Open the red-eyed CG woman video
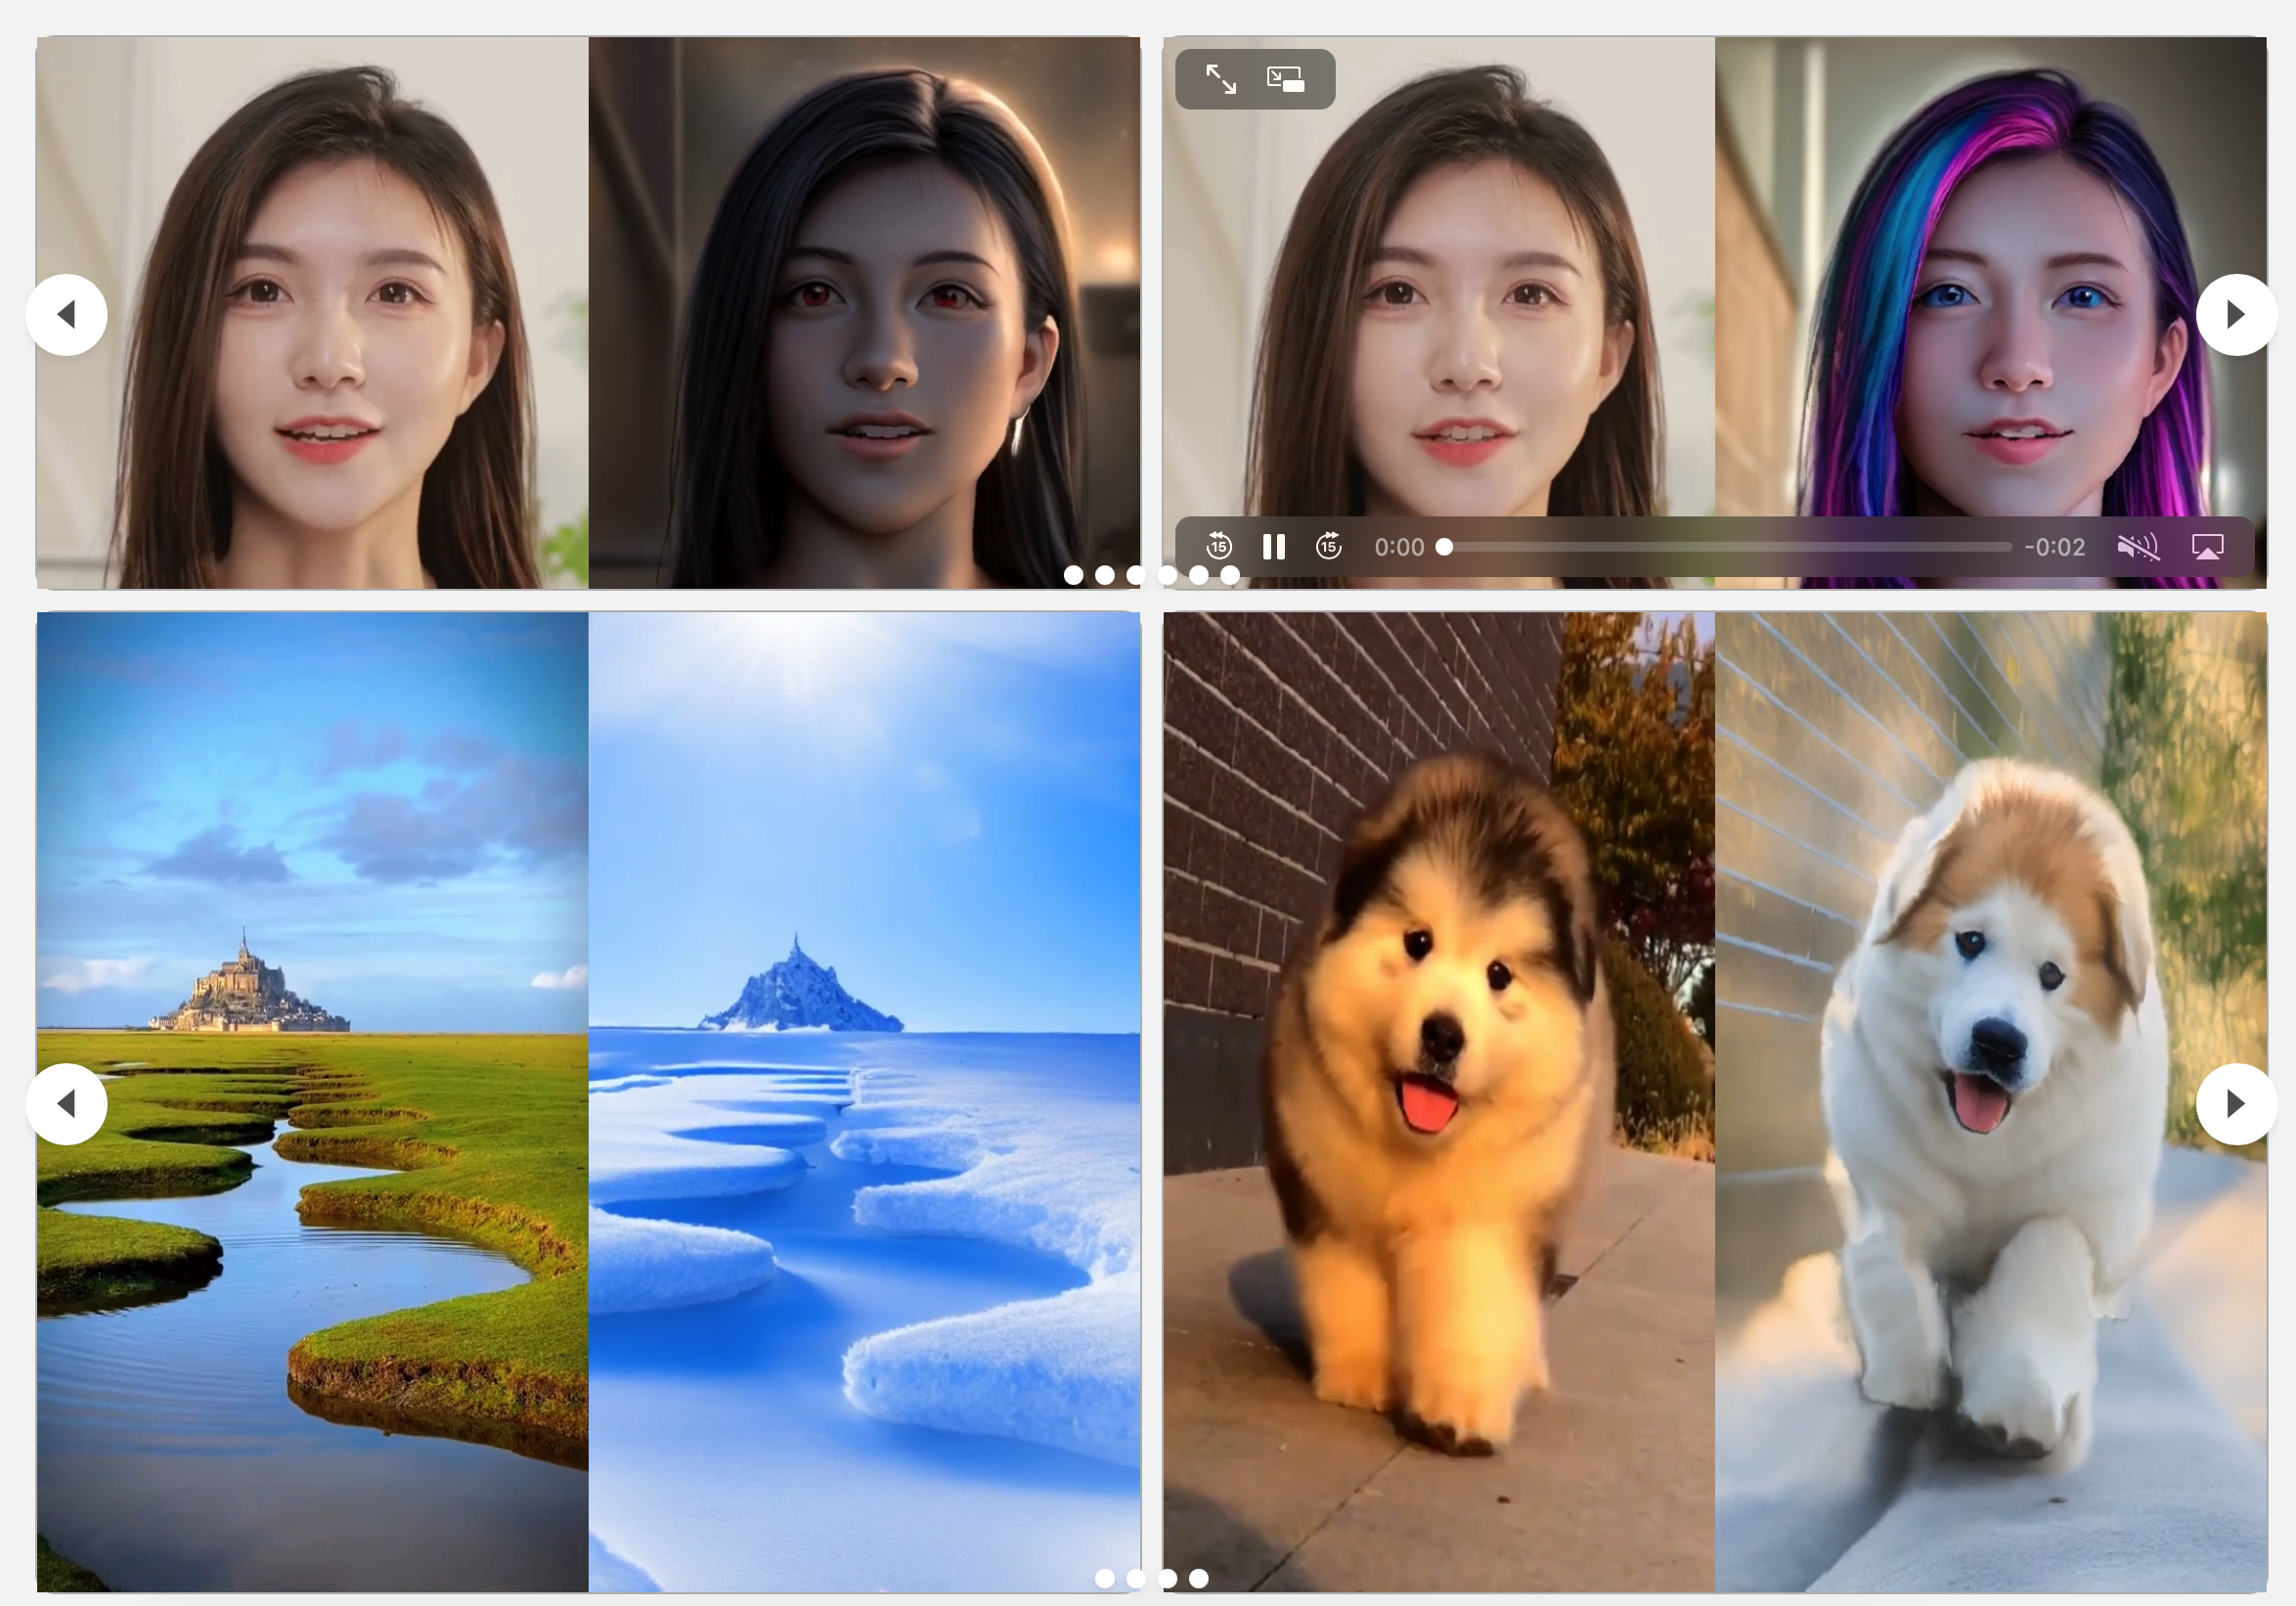 [864, 312]
